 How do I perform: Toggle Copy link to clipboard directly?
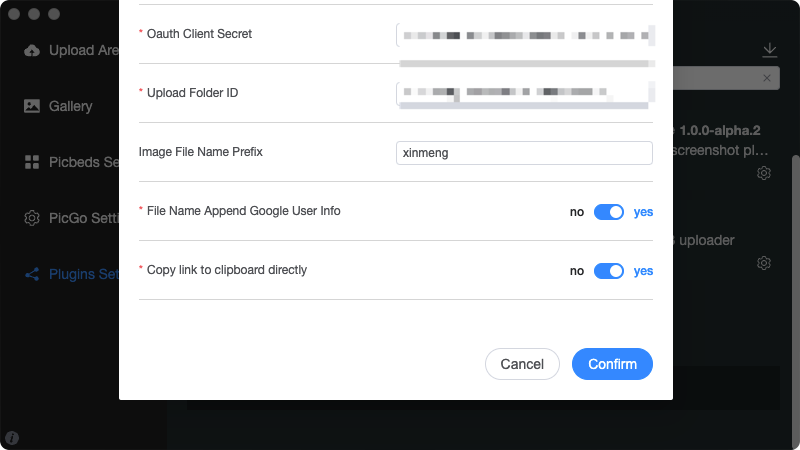(x=609, y=271)
